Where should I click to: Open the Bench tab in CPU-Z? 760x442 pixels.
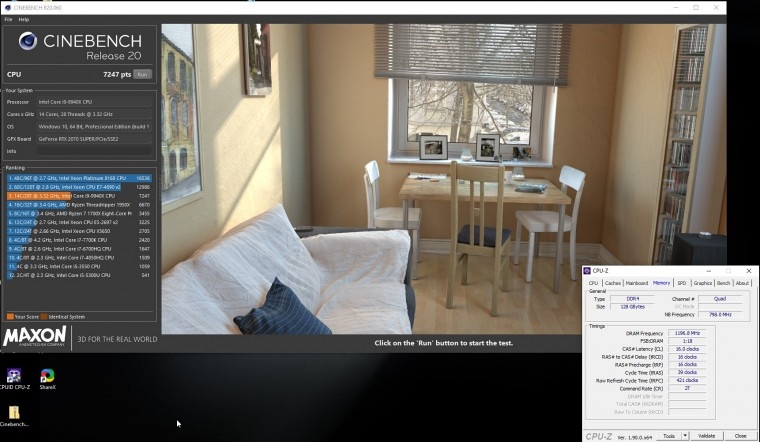pyautogui.click(x=723, y=283)
